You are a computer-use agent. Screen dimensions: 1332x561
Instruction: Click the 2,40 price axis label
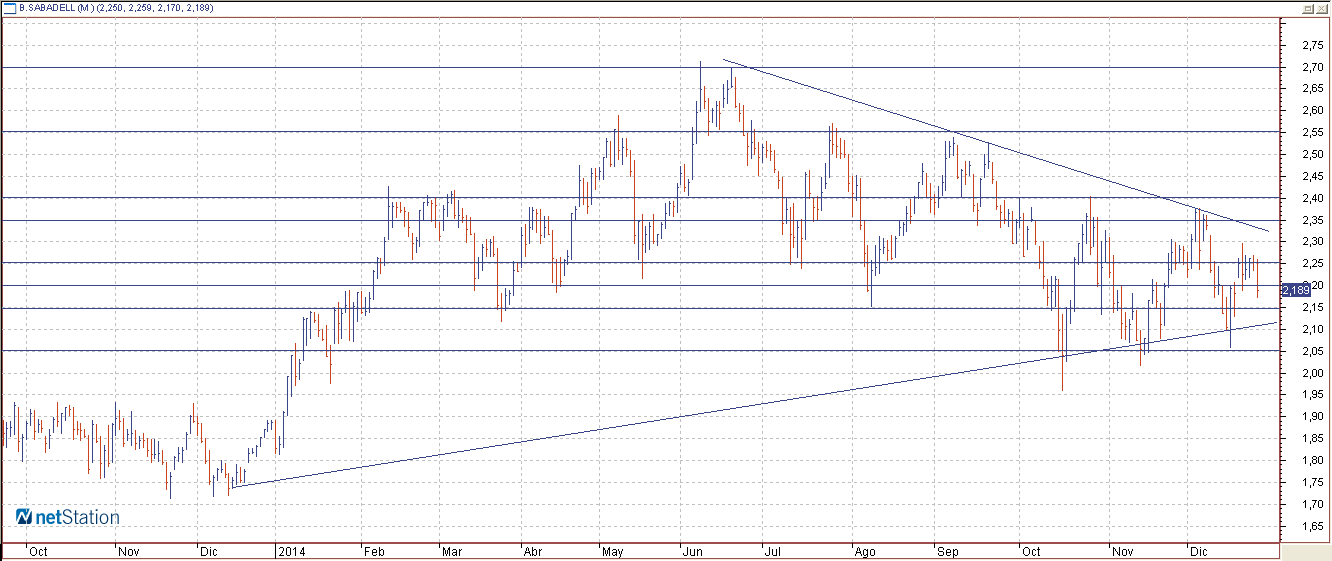(x=1313, y=198)
